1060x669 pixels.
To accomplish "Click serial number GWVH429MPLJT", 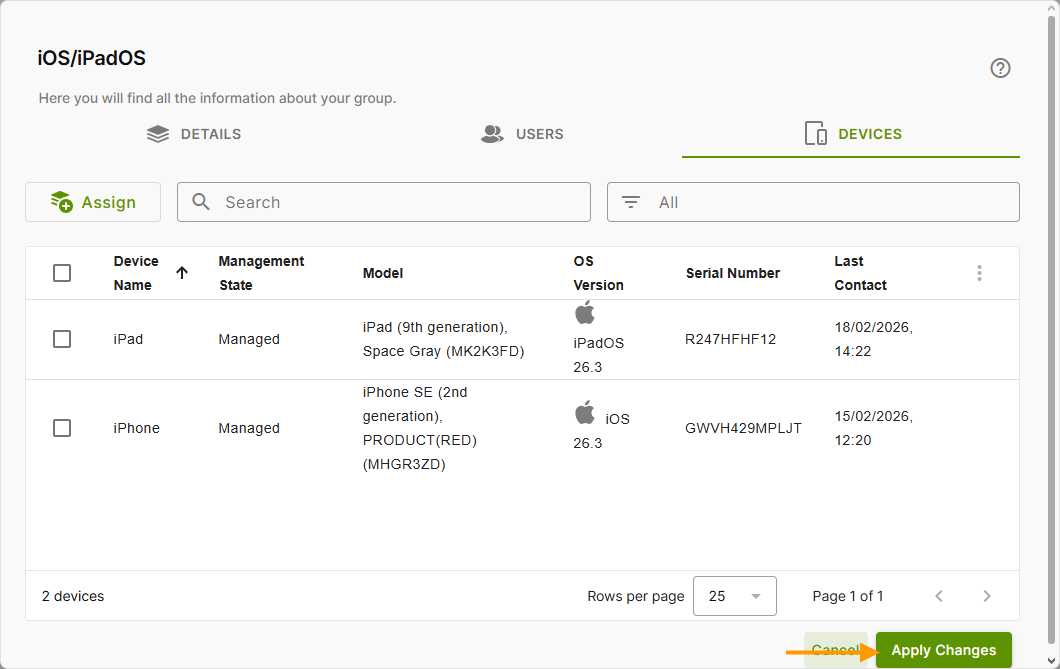I will [x=743, y=428].
